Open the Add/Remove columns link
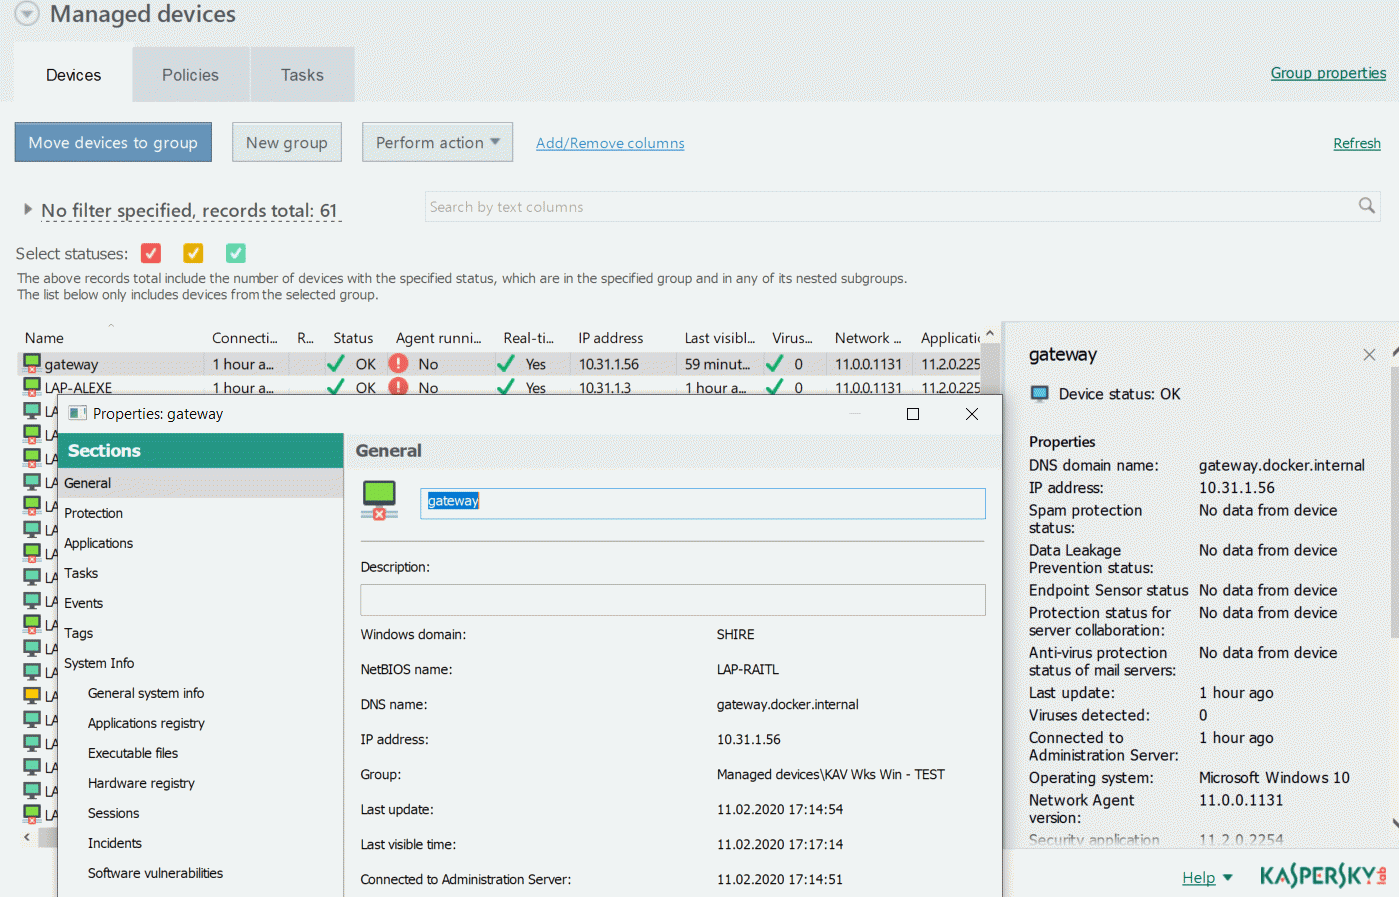1399x897 pixels. pyautogui.click(x=610, y=143)
